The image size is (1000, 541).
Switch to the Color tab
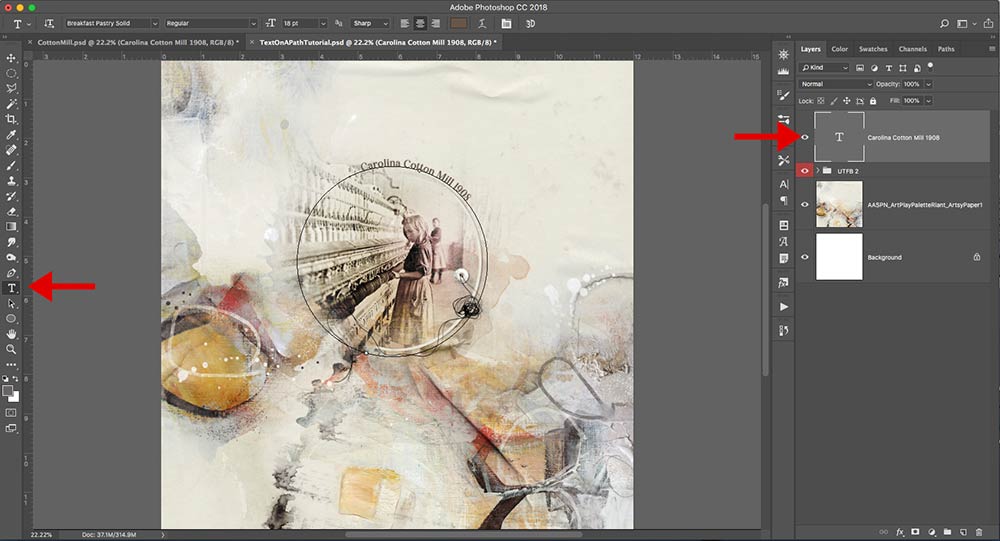pos(839,49)
